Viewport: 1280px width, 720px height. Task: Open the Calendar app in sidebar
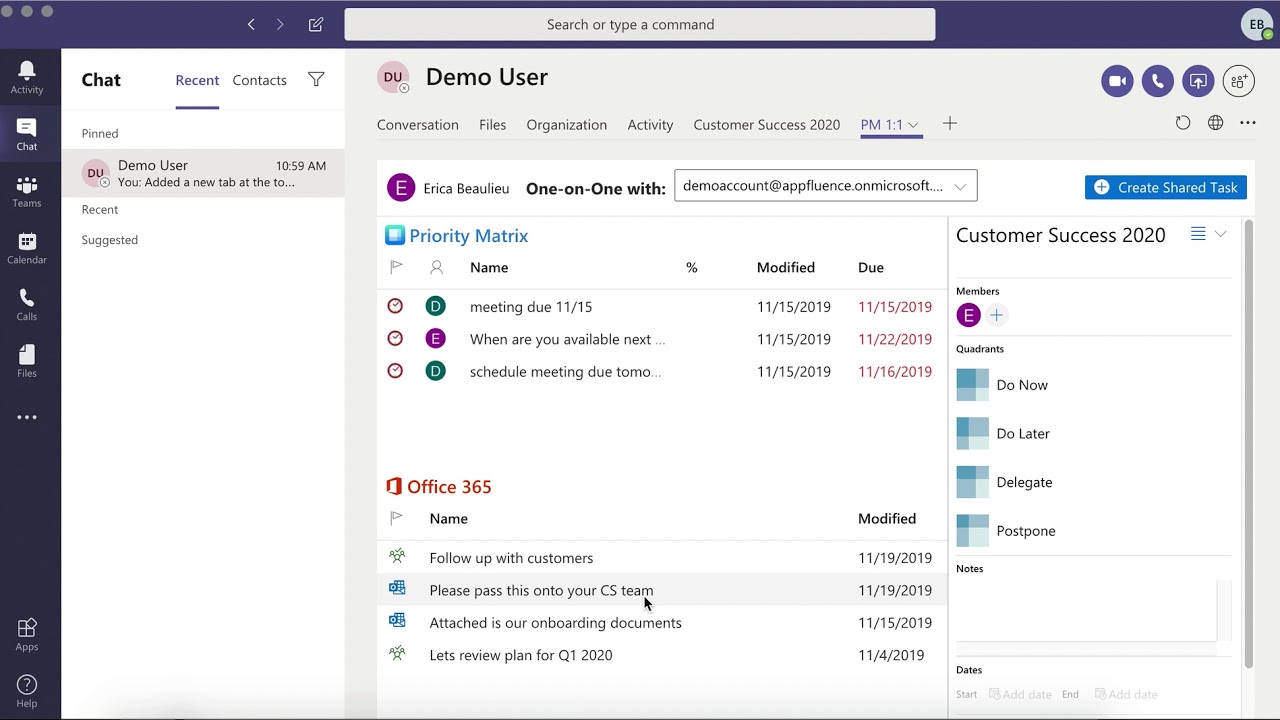tap(27, 248)
